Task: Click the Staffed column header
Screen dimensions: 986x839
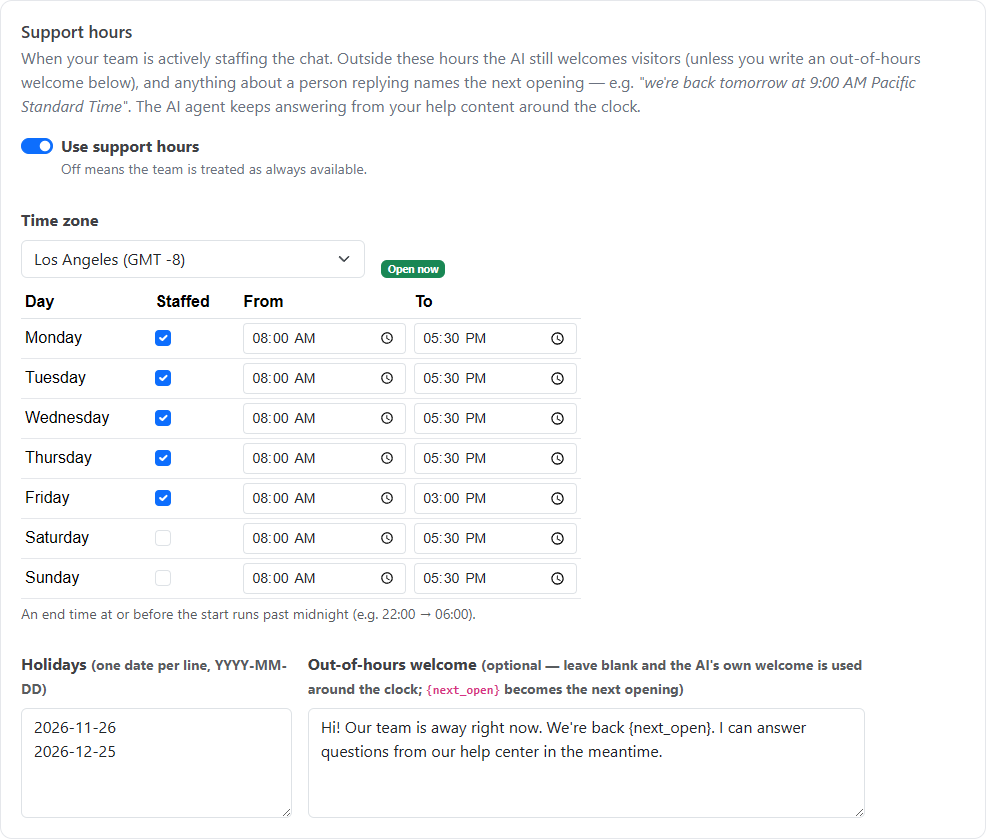Action: click(x=183, y=301)
